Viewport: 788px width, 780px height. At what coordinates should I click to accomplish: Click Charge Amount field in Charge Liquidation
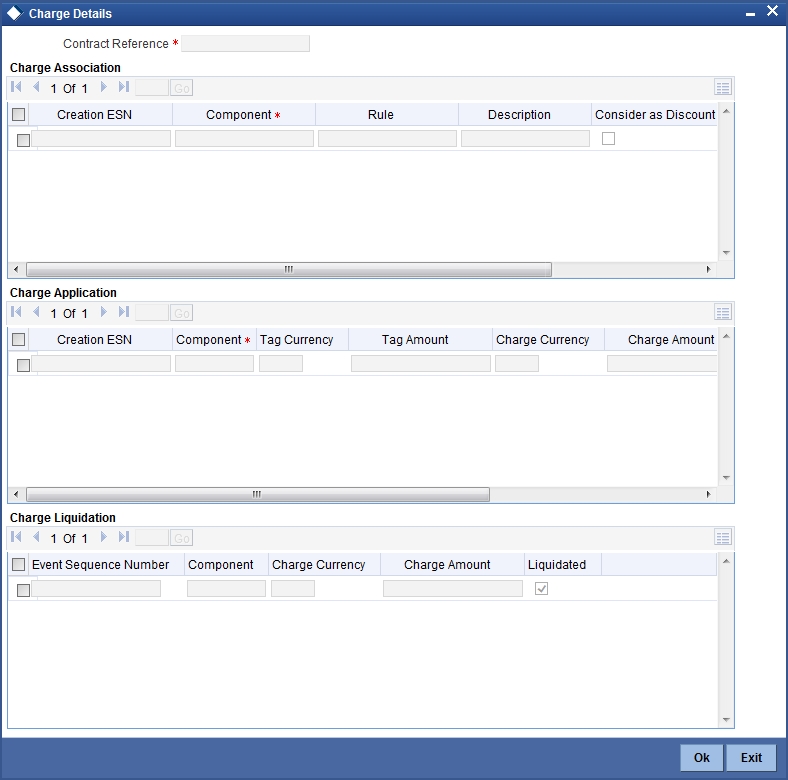click(x=453, y=589)
